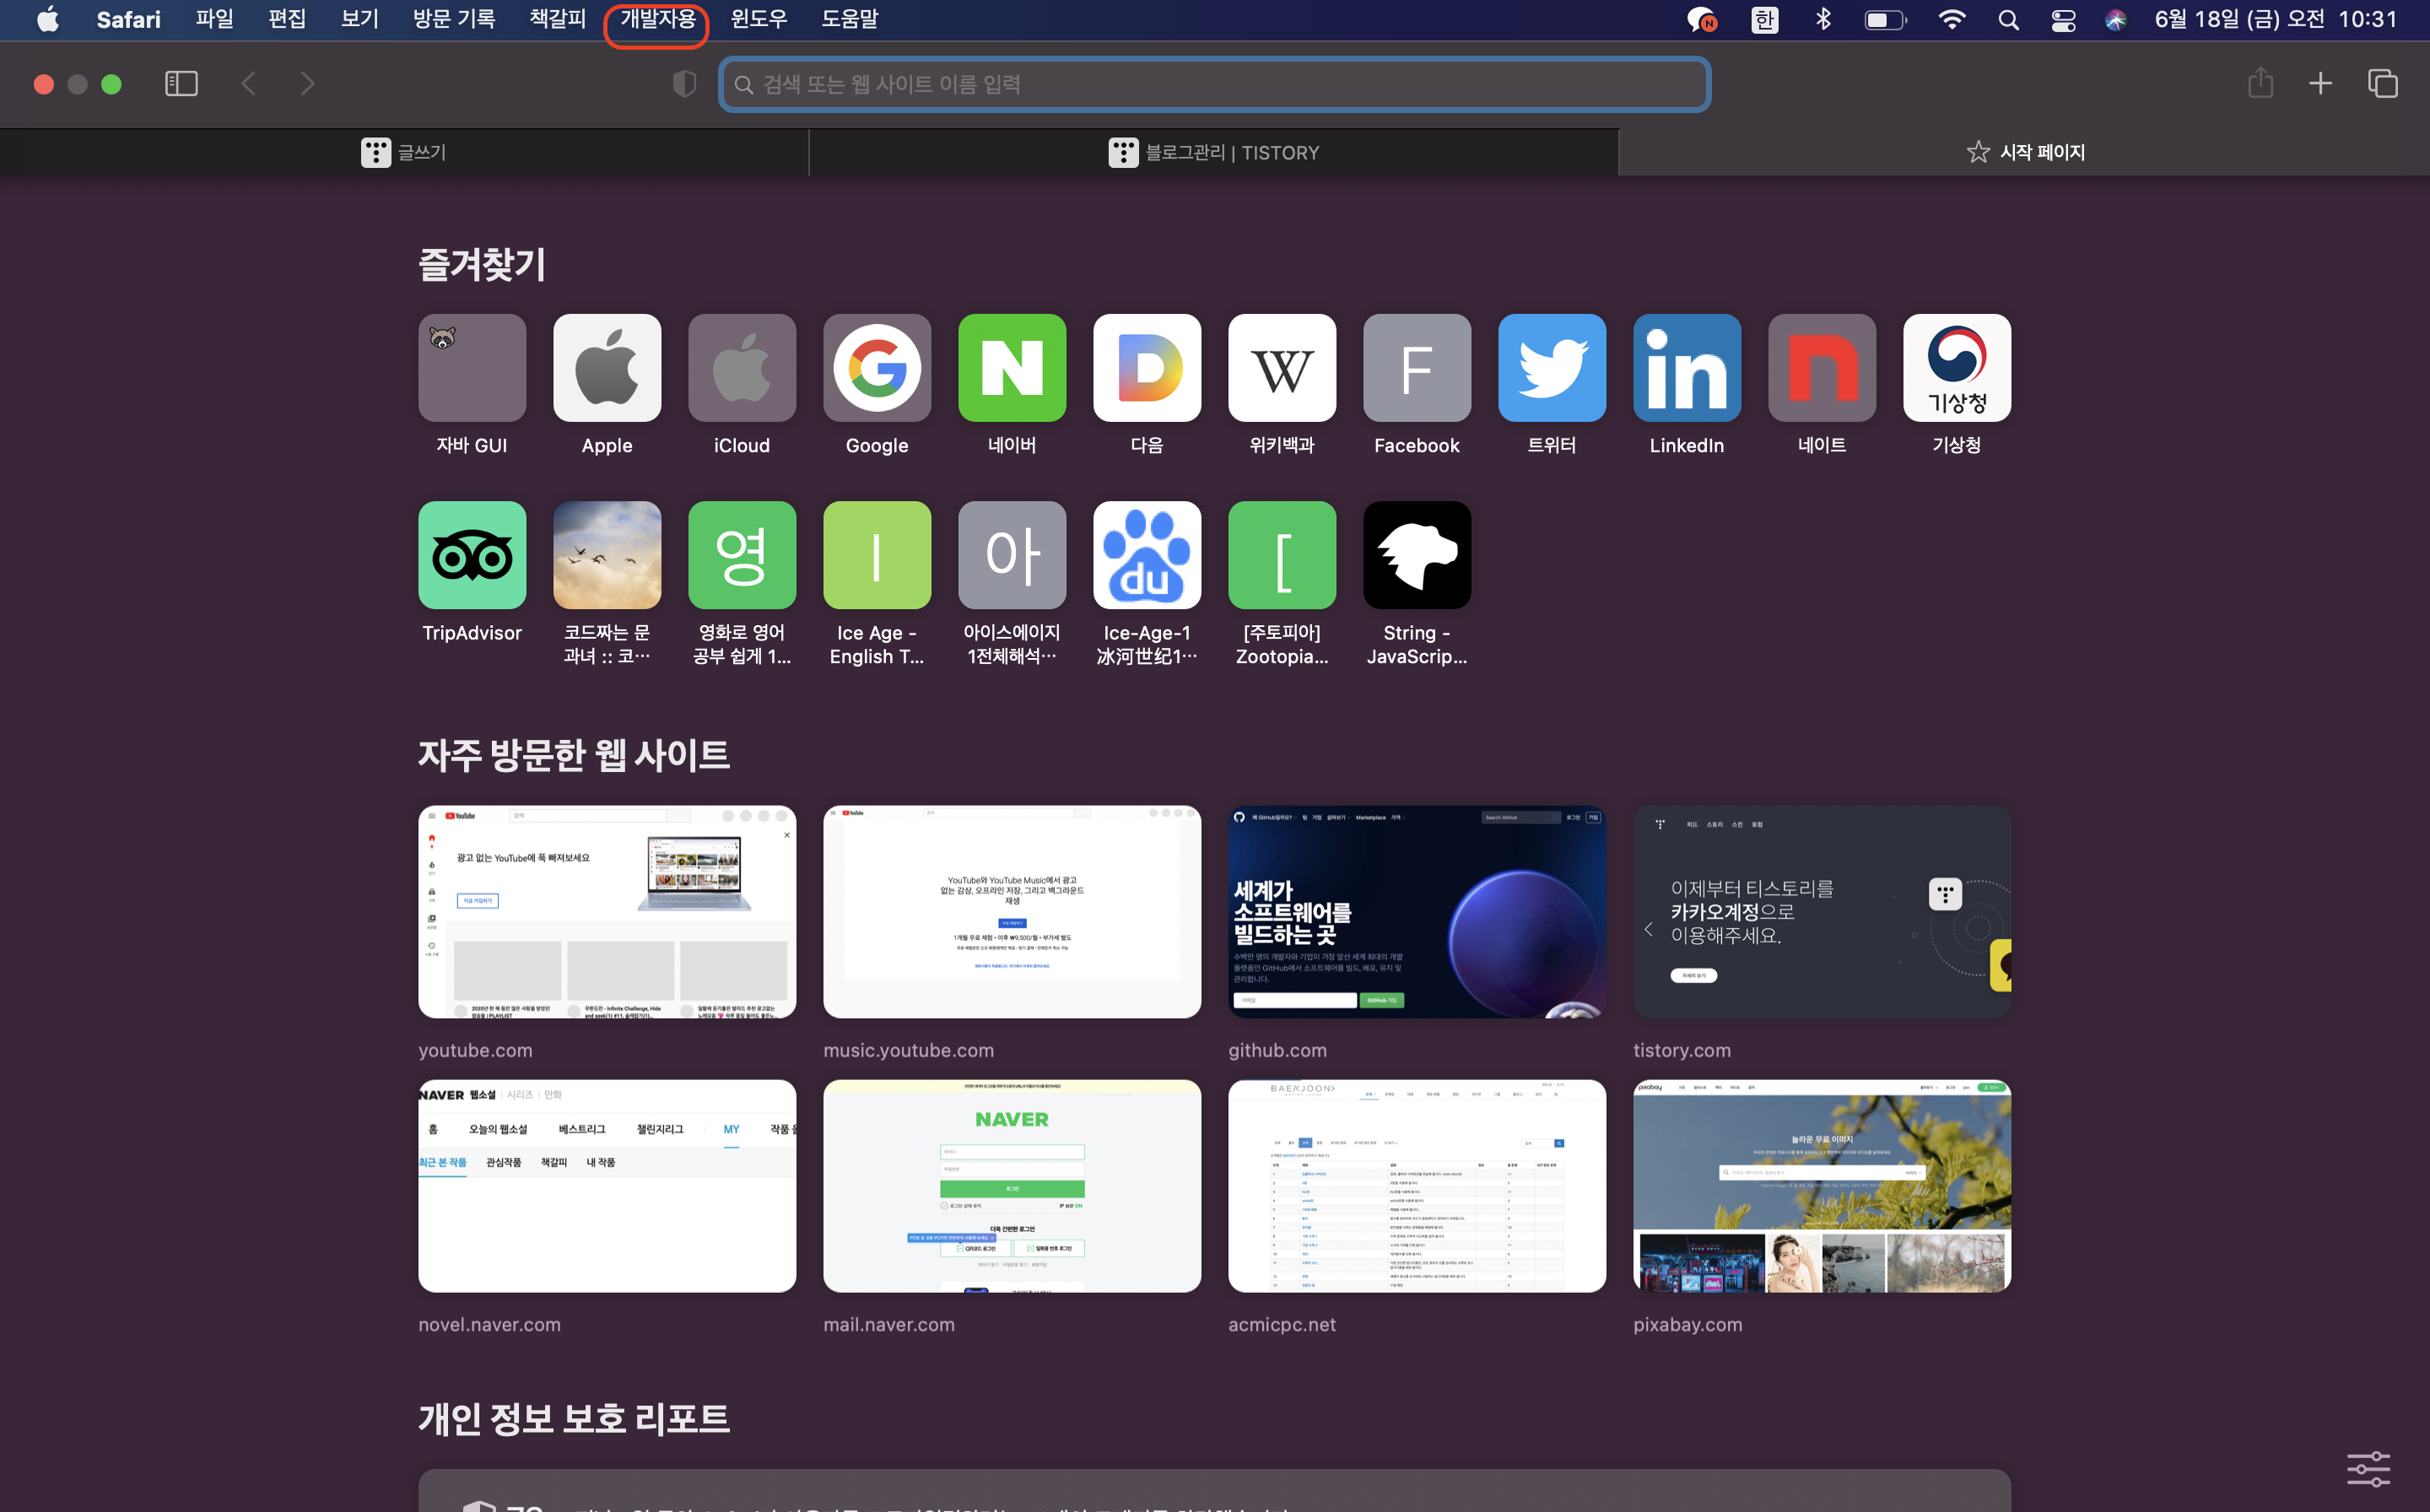Screen dimensions: 2430x1512
Task: Toggle Korean input source in menu bar
Action: pos(1764,20)
